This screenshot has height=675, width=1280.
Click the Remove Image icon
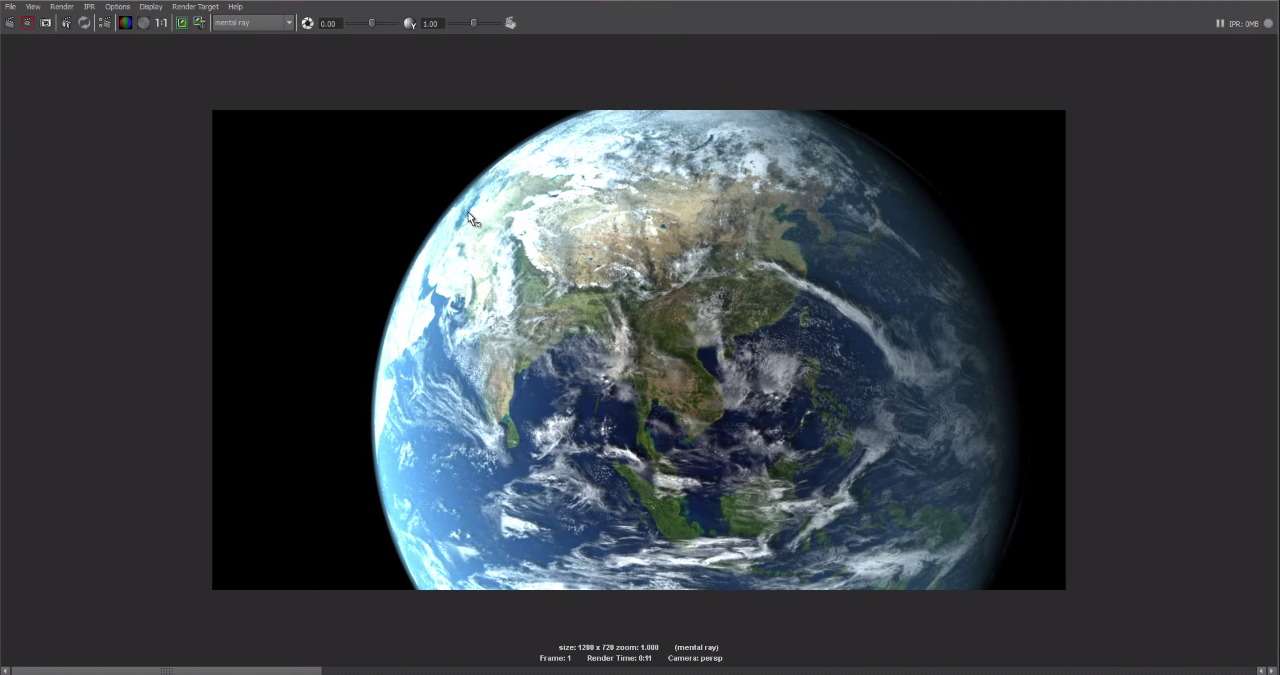[x=199, y=23]
